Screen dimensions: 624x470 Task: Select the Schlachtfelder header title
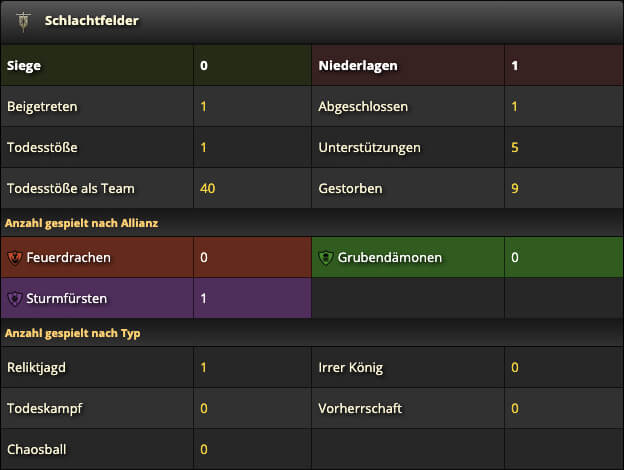pyautogui.click(x=92, y=21)
